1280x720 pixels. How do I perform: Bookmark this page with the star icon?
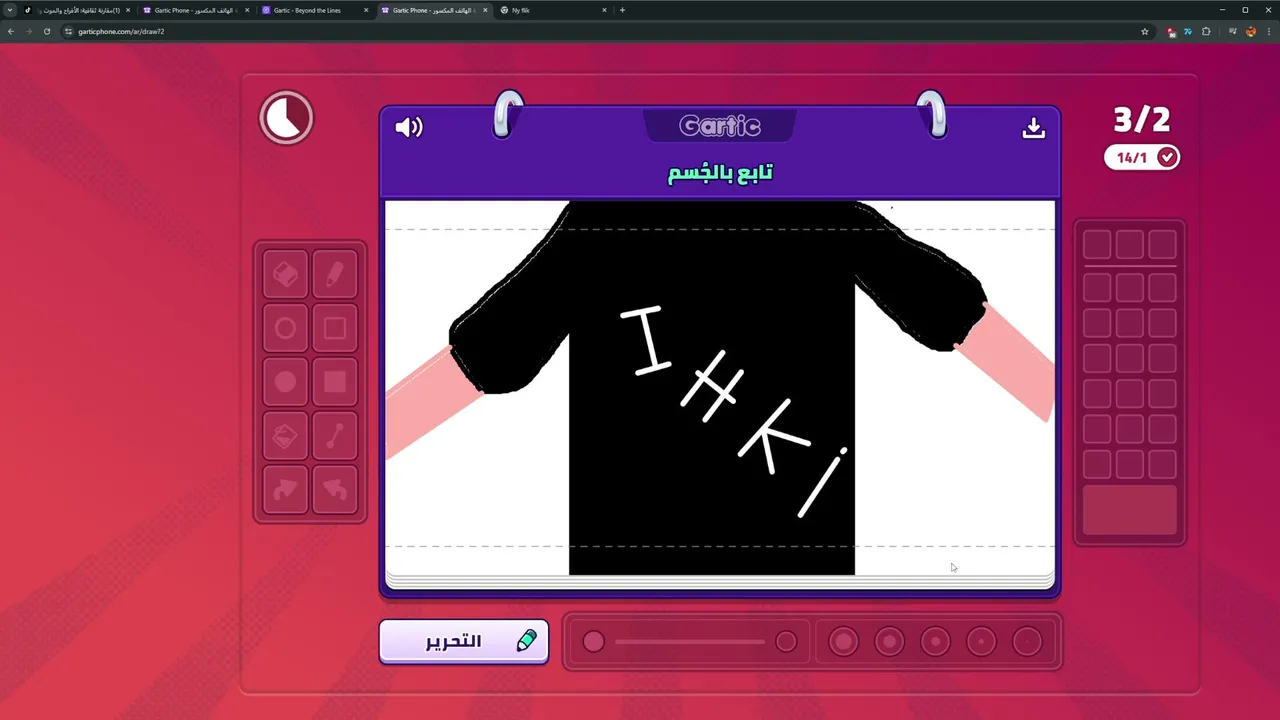click(x=1145, y=31)
